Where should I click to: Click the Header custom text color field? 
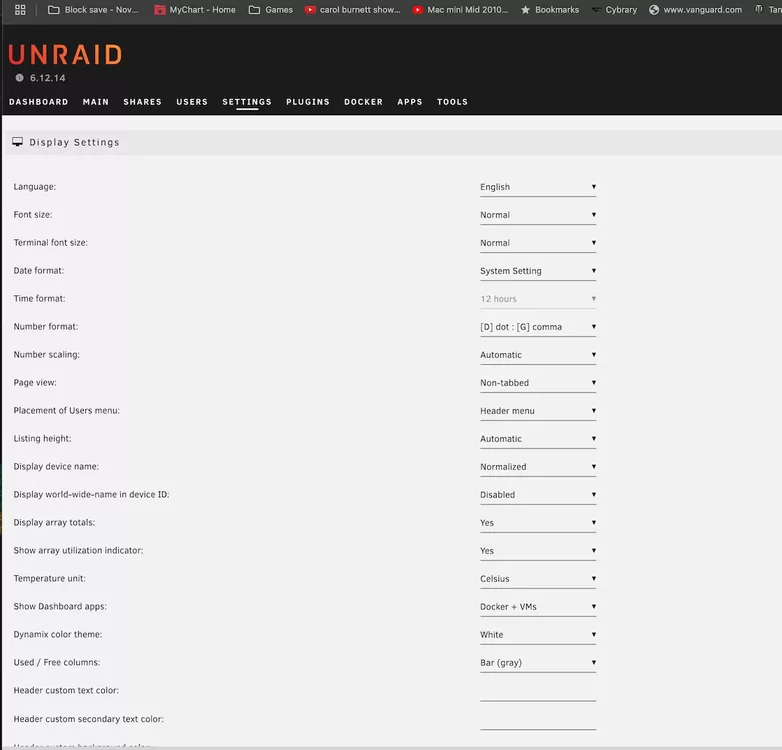click(538, 692)
